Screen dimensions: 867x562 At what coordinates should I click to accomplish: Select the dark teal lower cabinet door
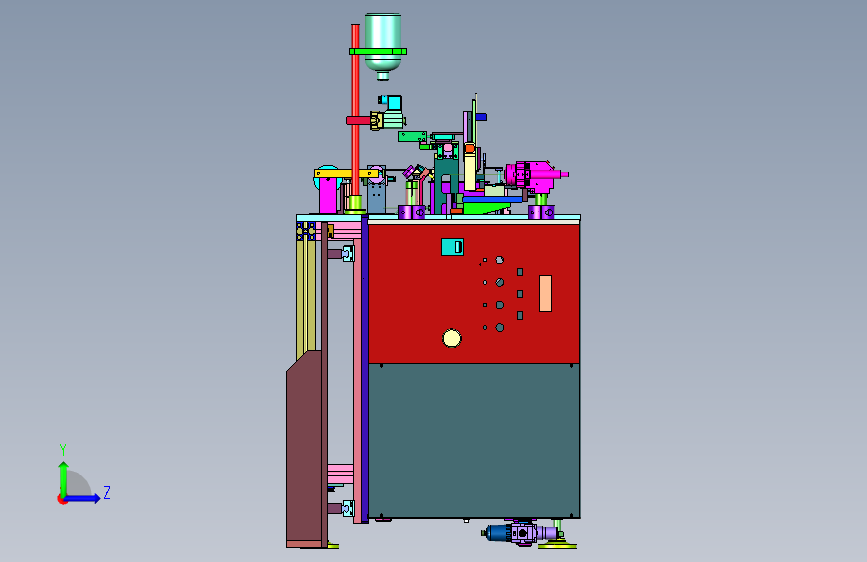coord(473,440)
